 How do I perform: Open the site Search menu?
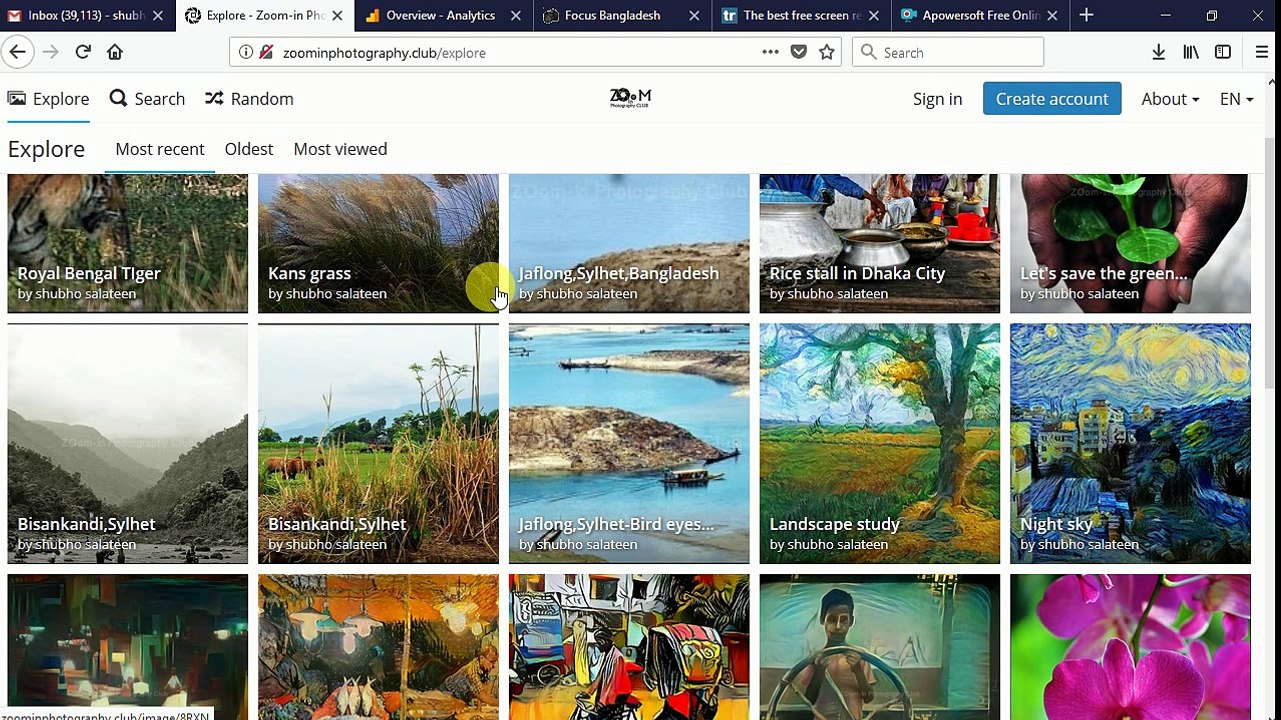click(x=147, y=99)
